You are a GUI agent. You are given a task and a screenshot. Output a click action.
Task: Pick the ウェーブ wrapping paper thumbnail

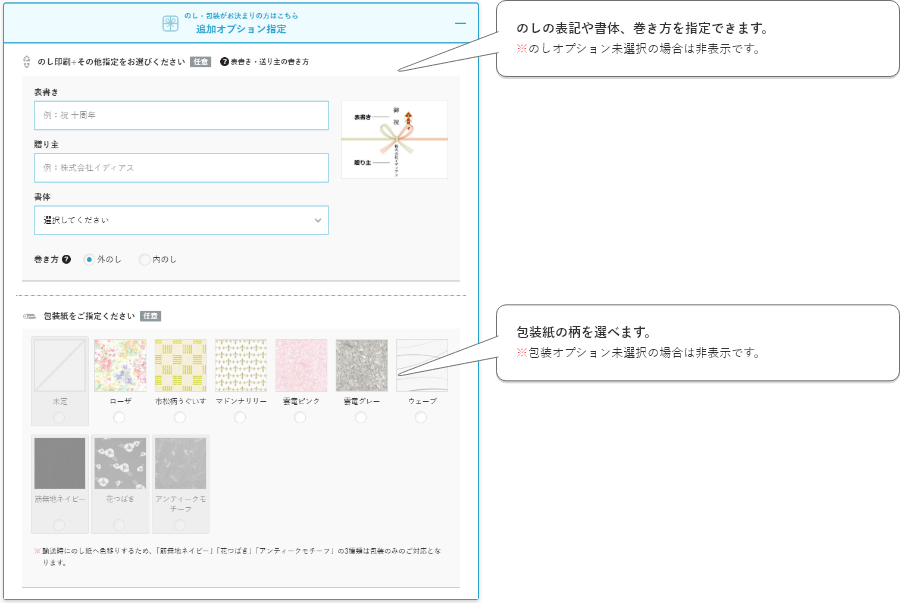pyautogui.click(x=421, y=365)
